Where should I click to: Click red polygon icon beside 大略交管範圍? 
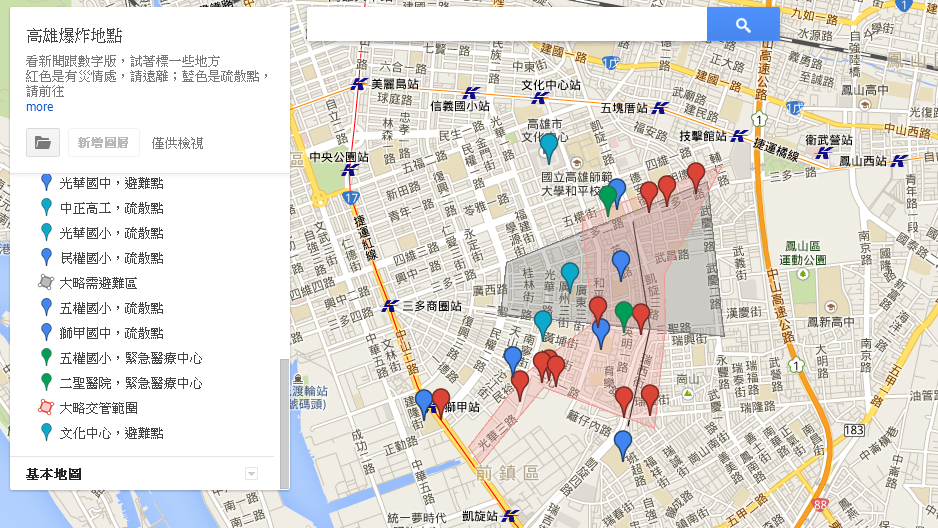point(46,407)
